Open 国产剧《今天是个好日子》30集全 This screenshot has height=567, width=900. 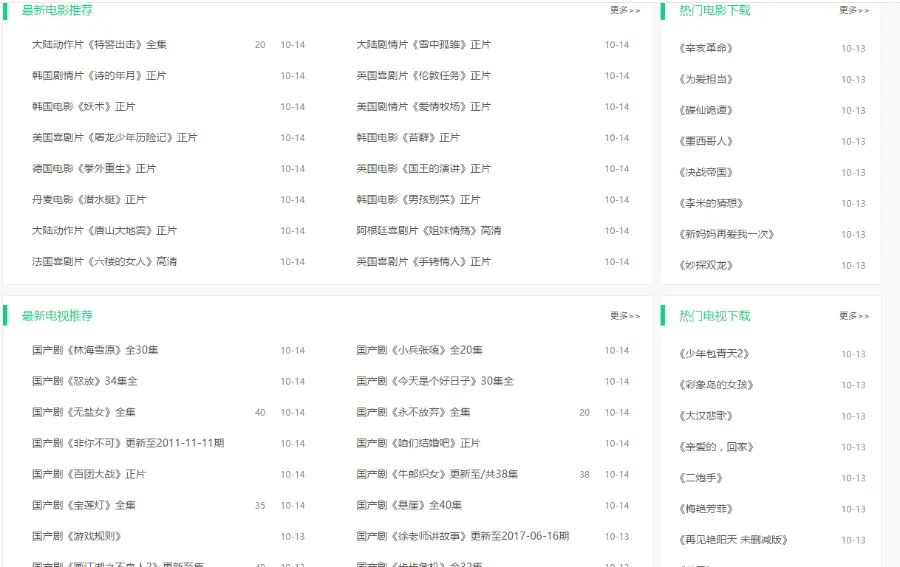point(435,381)
